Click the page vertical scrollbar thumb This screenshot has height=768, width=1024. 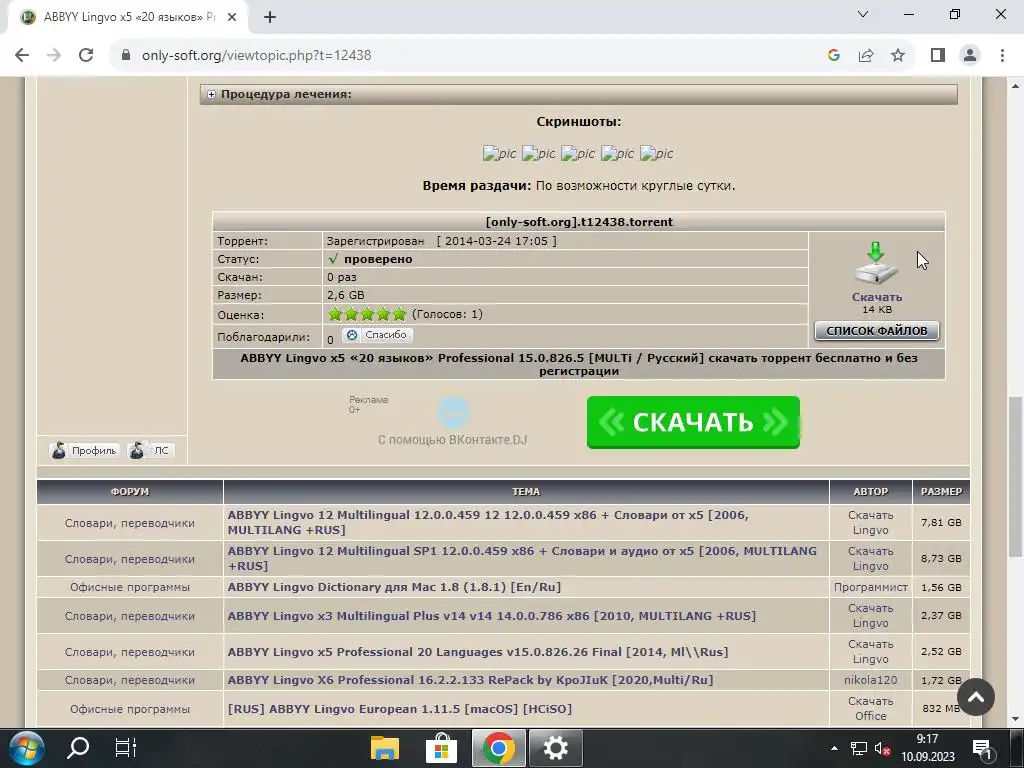point(1016,477)
